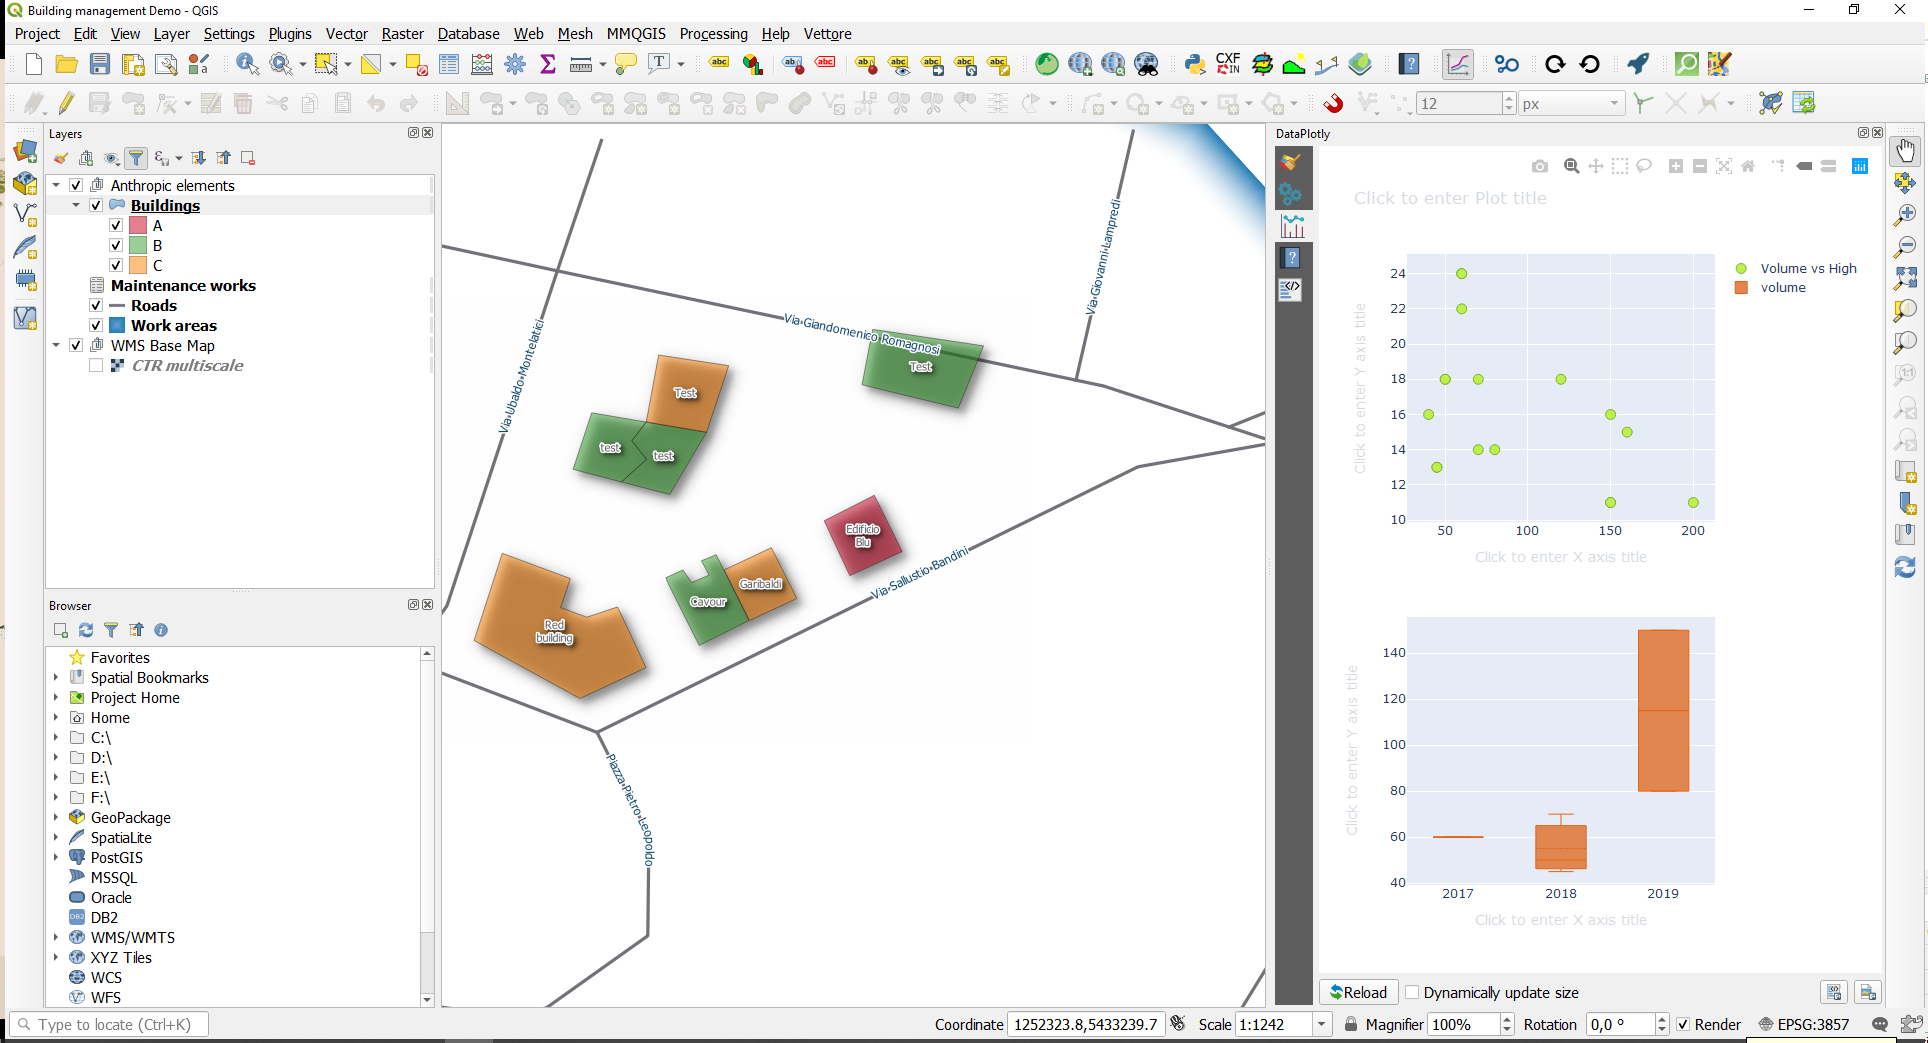Expand the XYZ Tiles node
Image resolution: width=1928 pixels, height=1043 pixels.
pyautogui.click(x=56, y=957)
